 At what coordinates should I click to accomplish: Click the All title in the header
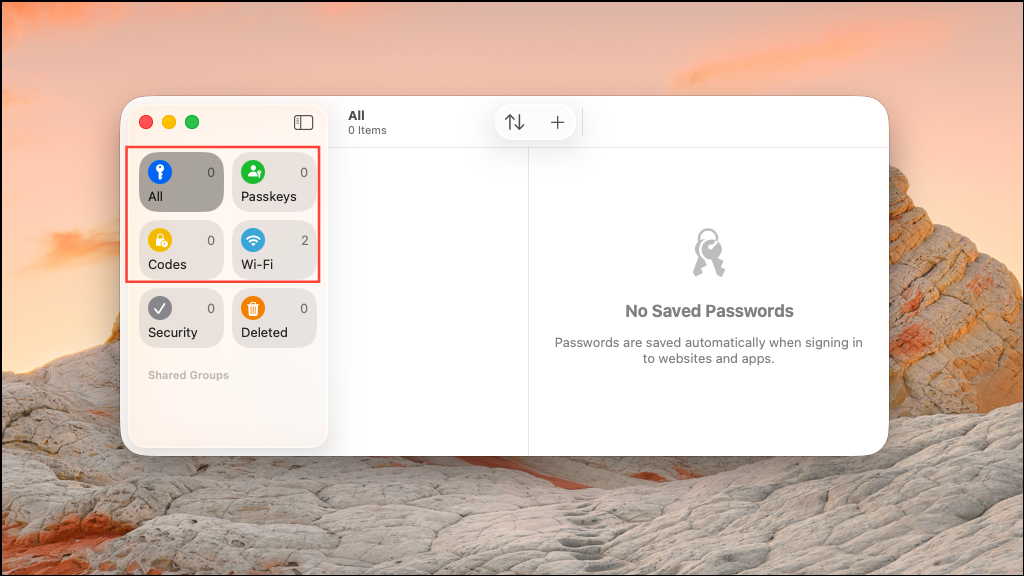357,116
